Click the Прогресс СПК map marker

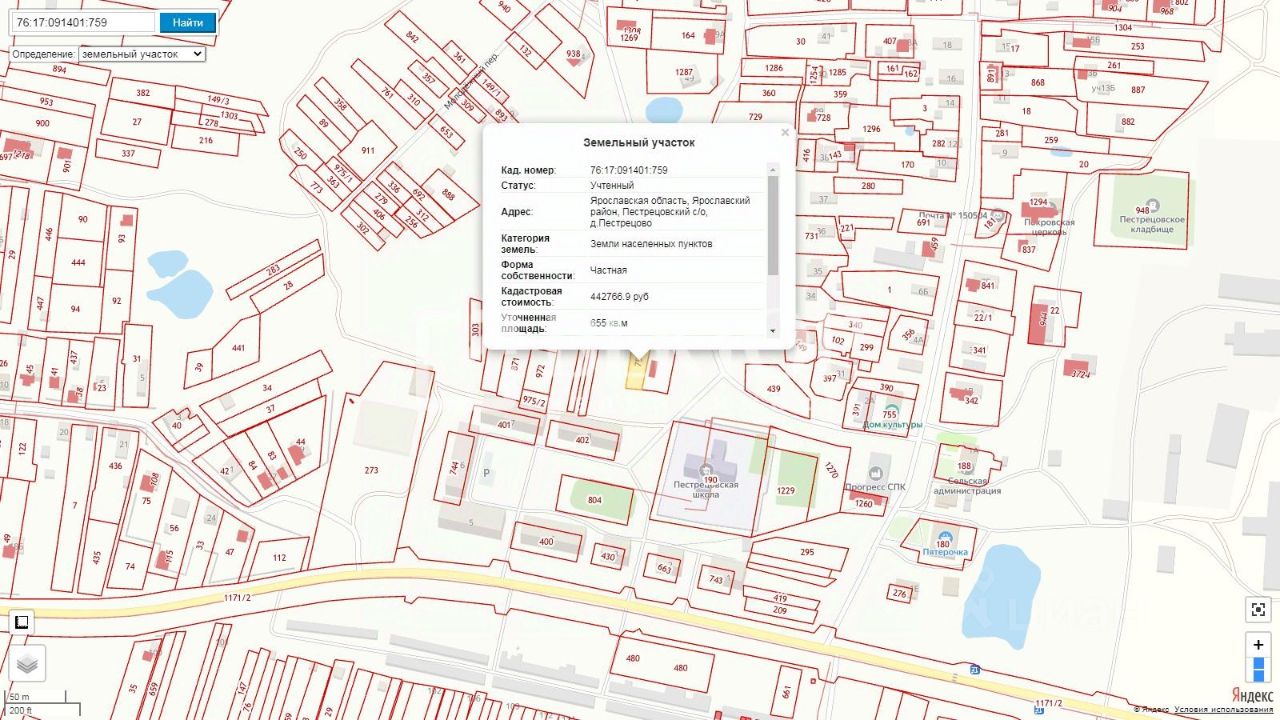pos(877,472)
